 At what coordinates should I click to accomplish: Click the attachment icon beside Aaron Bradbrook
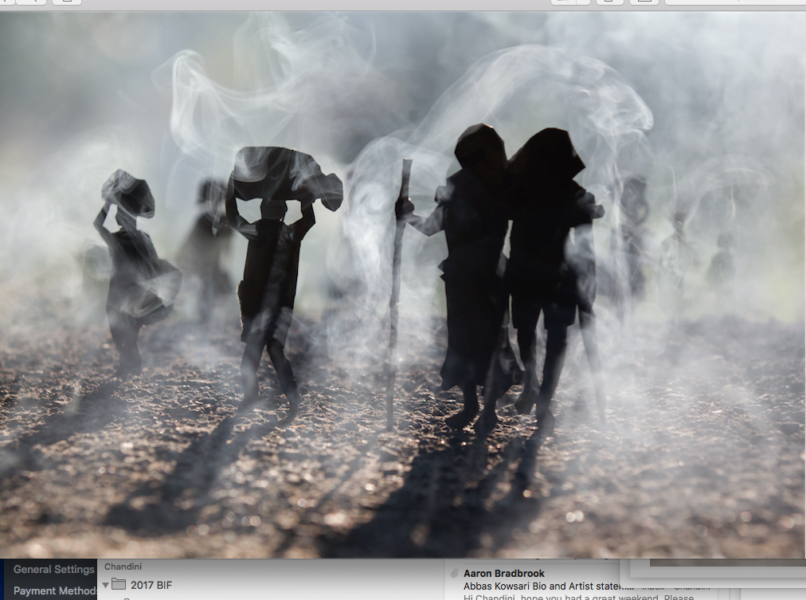tap(454, 574)
